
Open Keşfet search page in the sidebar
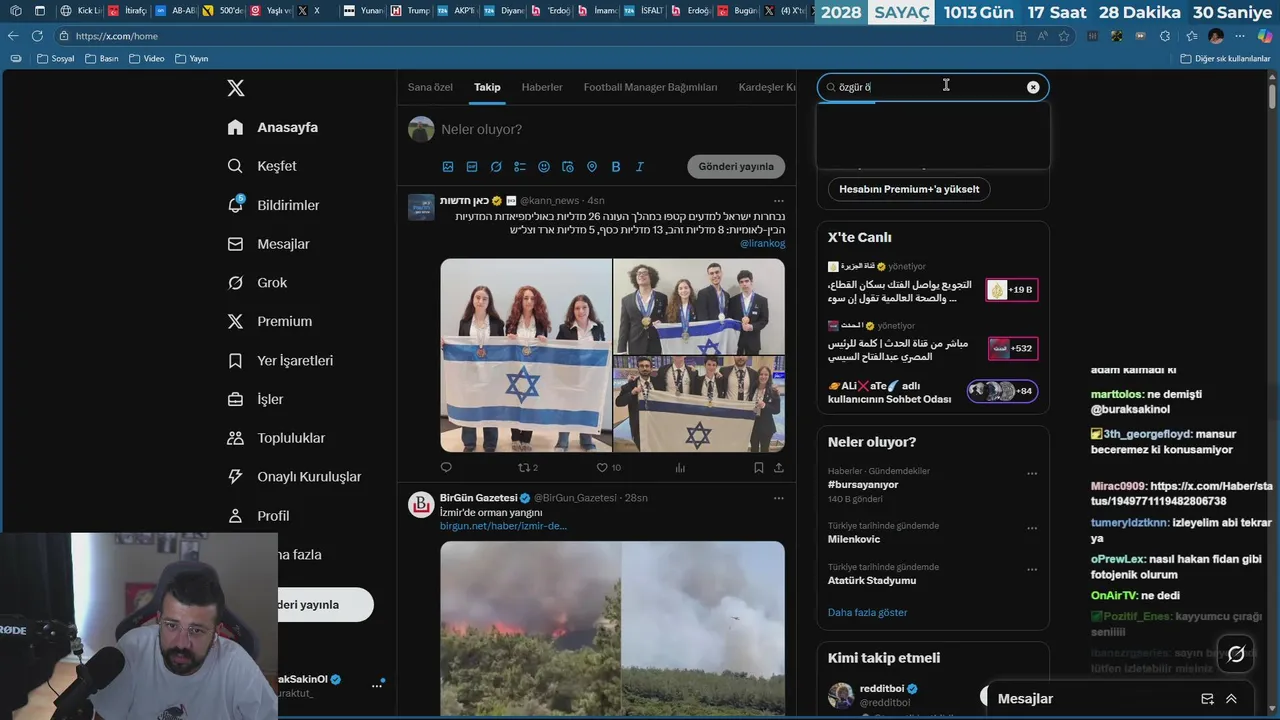click(x=262, y=166)
